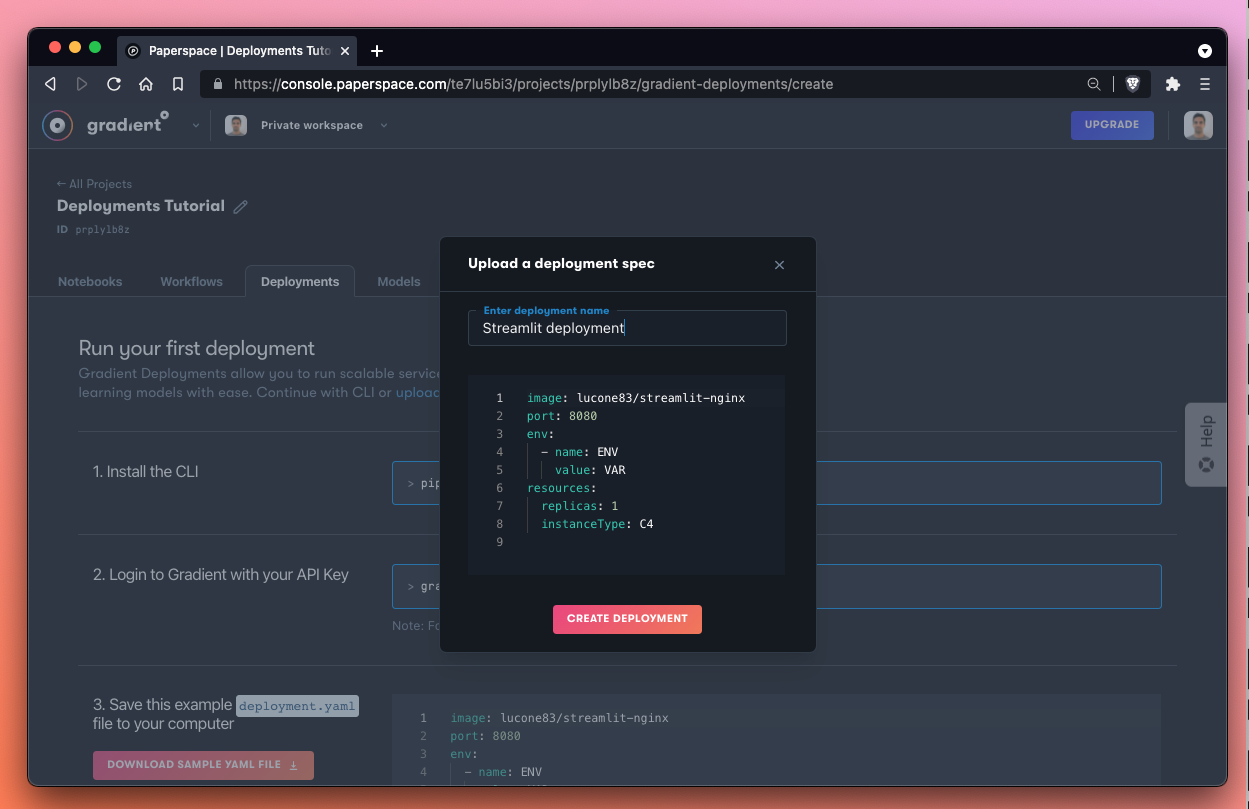Switch to the Models tab
1249x809 pixels.
click(x=398, y=282)
